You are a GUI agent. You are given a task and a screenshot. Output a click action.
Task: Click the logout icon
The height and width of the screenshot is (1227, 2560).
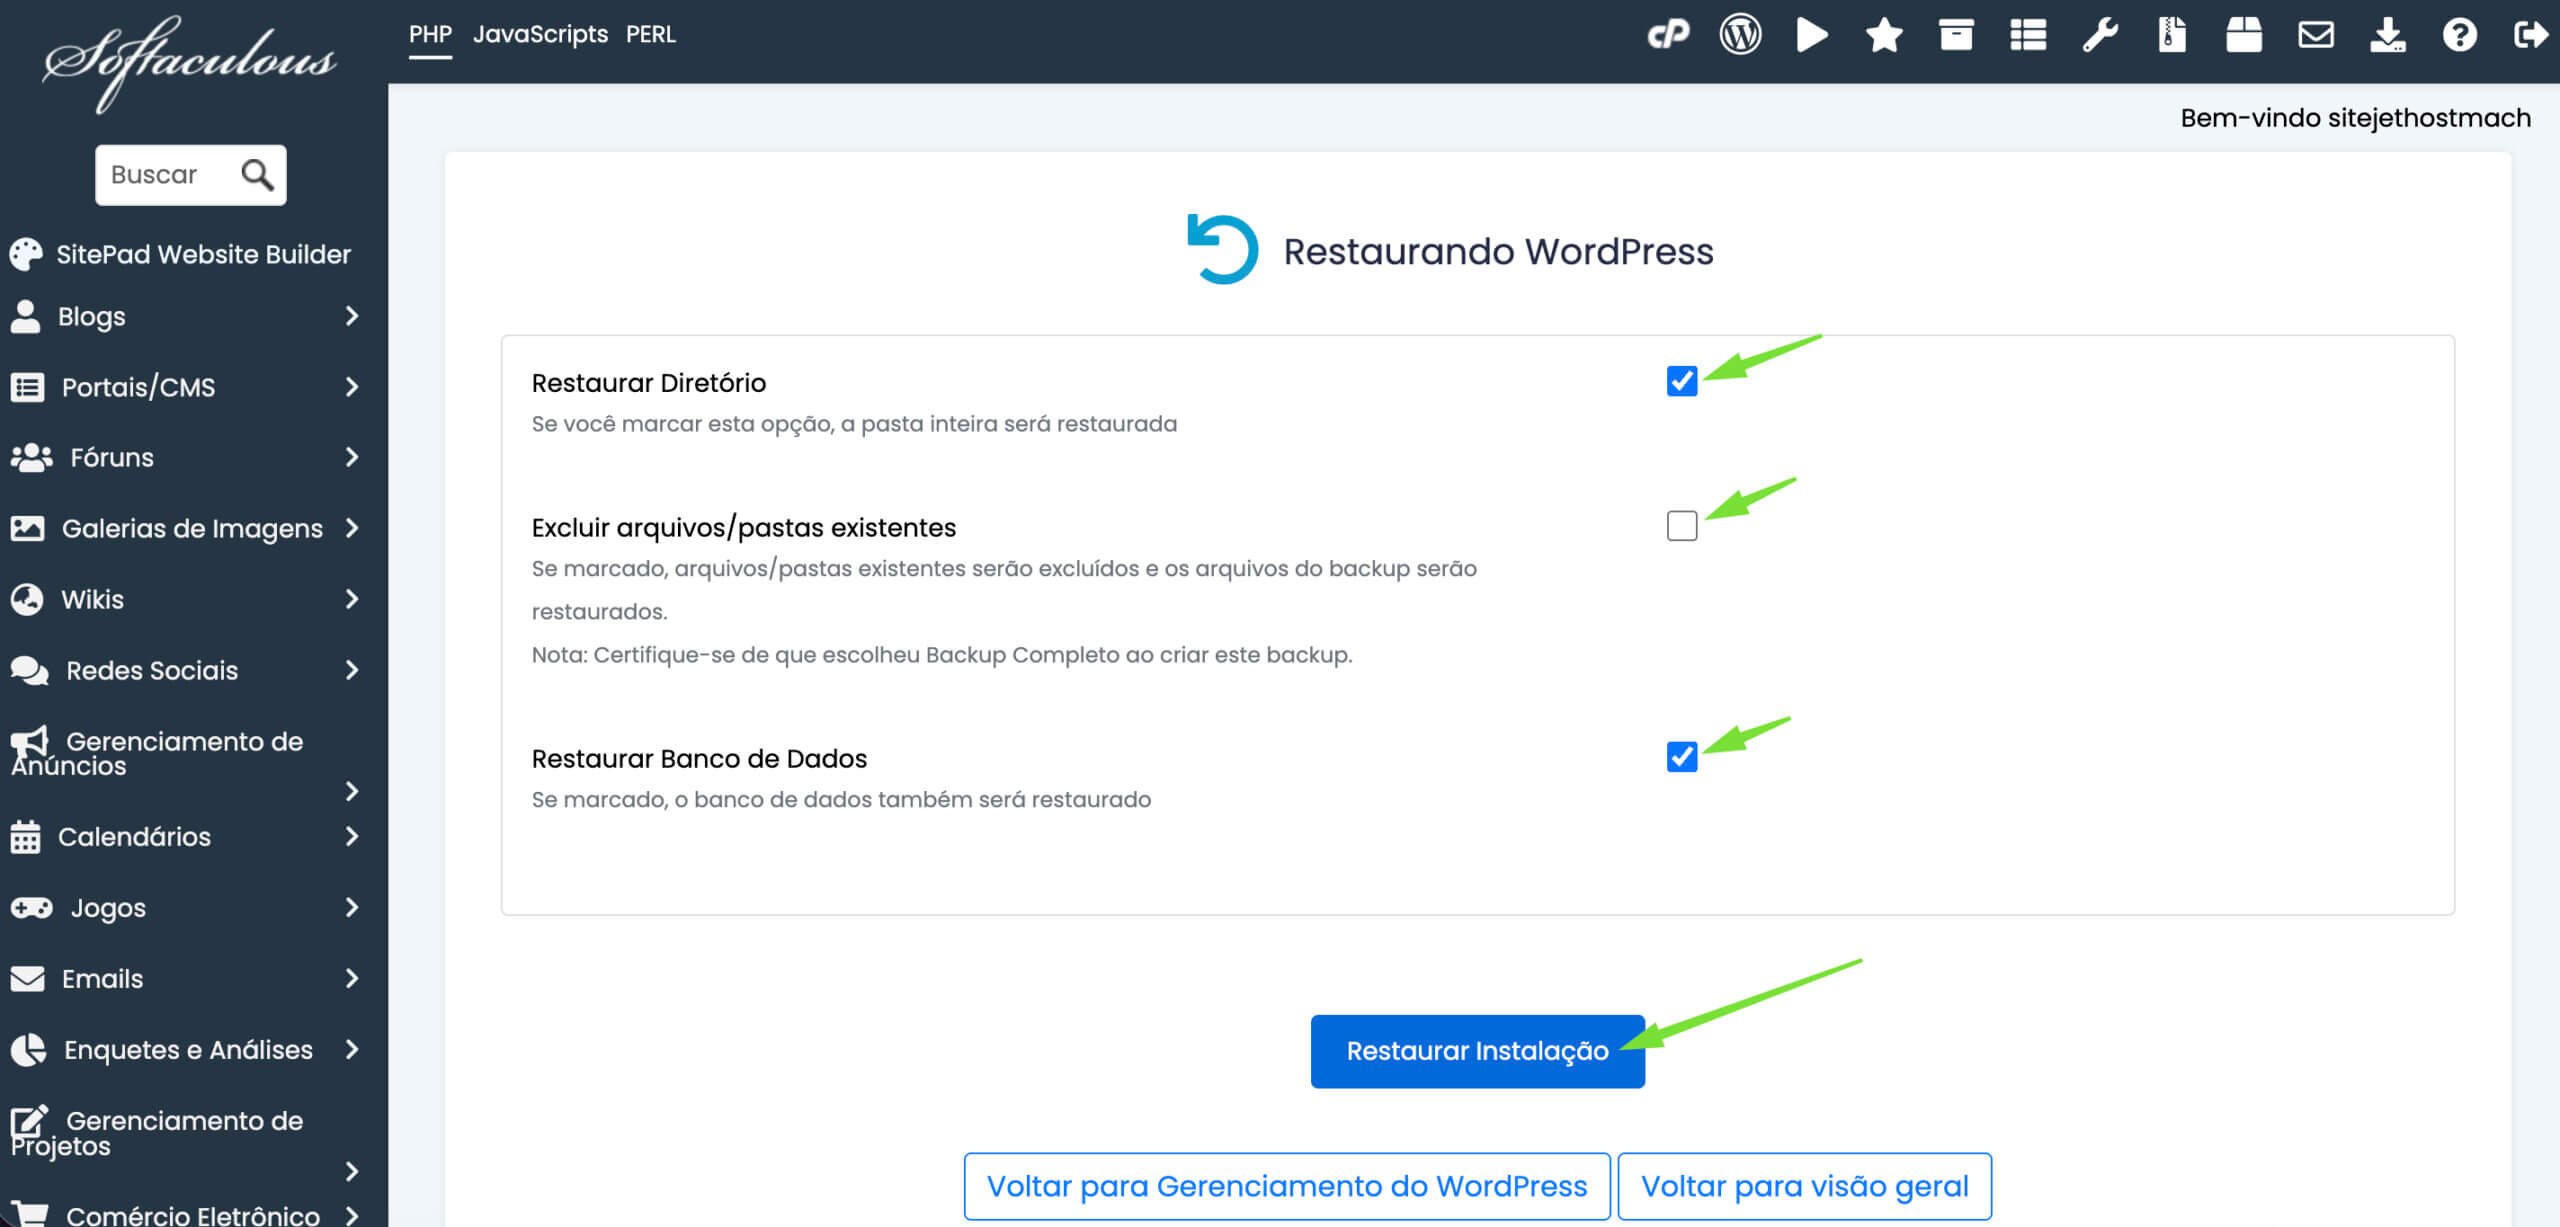[x=2531, y=35]
